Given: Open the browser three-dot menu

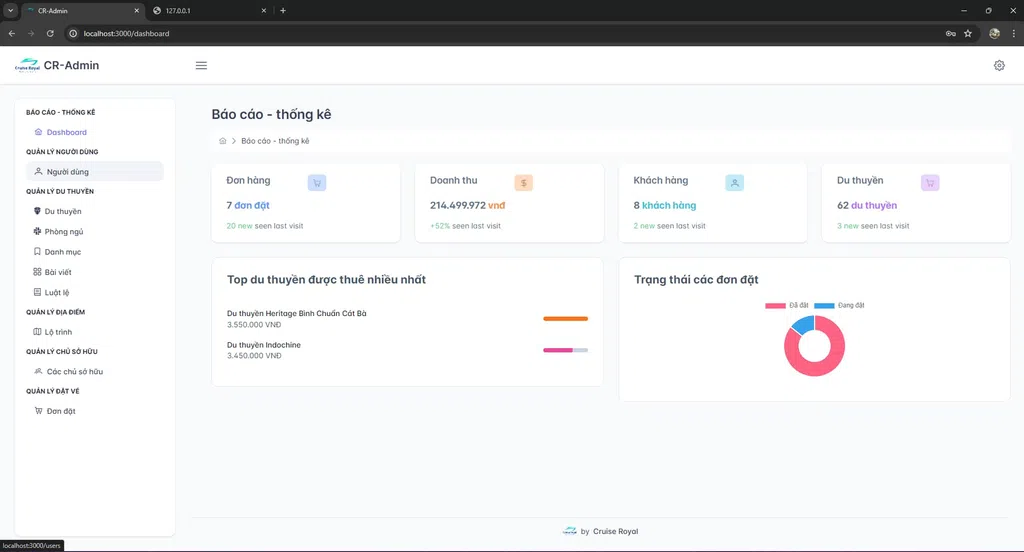Looking at the screenshot, I should [x=1014, y=33].
